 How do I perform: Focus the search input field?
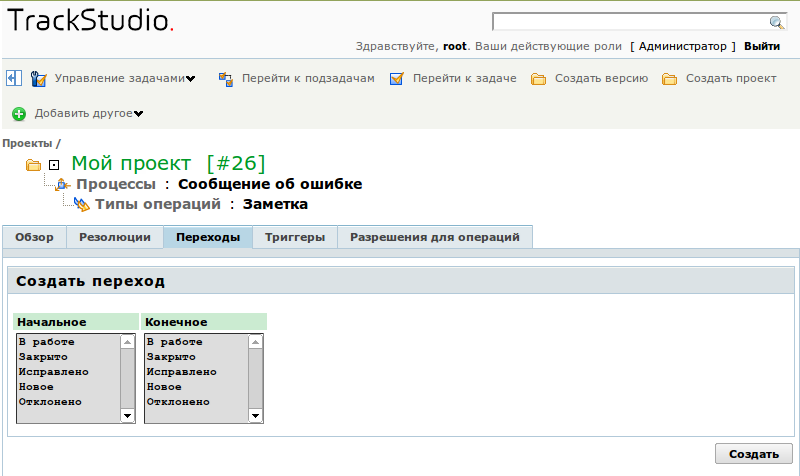(630, 22)
